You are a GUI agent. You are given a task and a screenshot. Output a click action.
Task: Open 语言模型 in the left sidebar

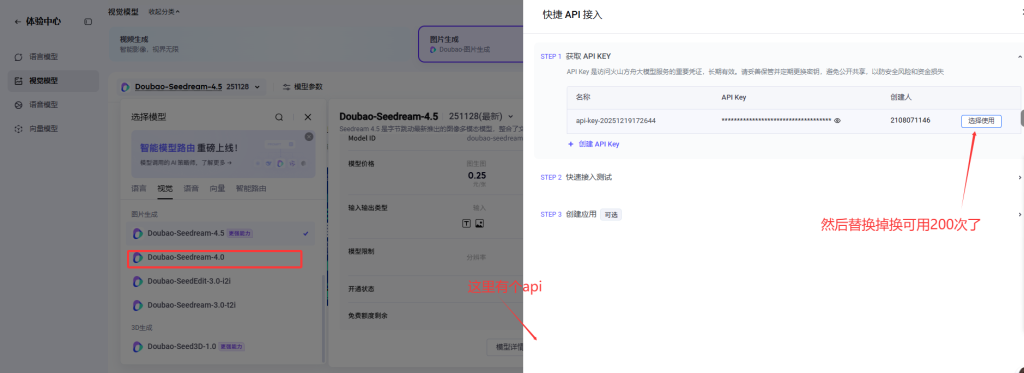coord(54,57)
